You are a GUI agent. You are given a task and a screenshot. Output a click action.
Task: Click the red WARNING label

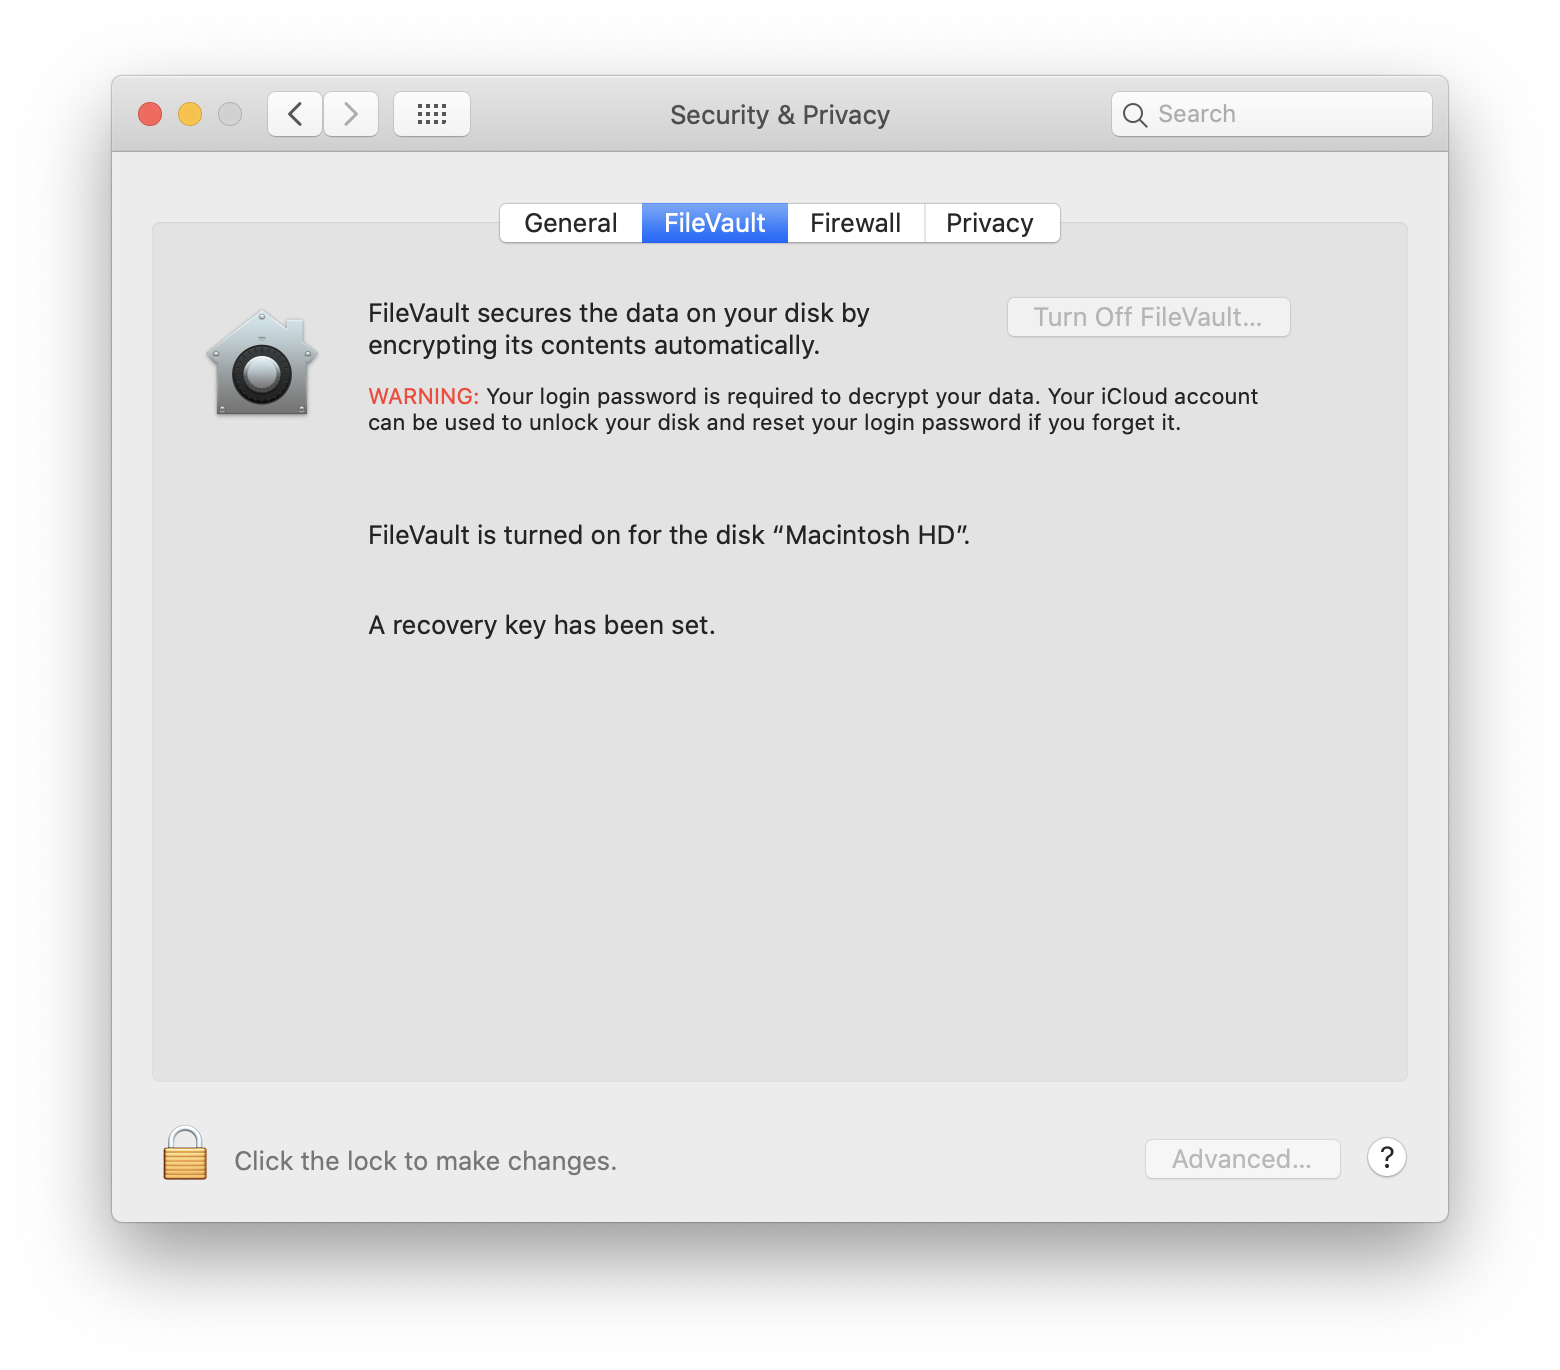point(423,396)
